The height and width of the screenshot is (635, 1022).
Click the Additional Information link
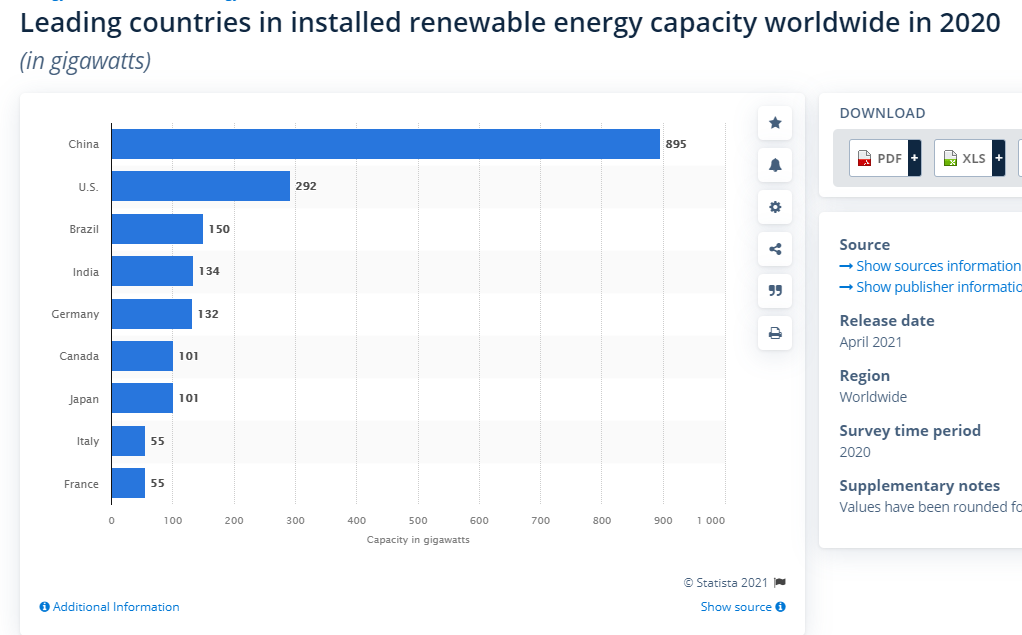116,607
